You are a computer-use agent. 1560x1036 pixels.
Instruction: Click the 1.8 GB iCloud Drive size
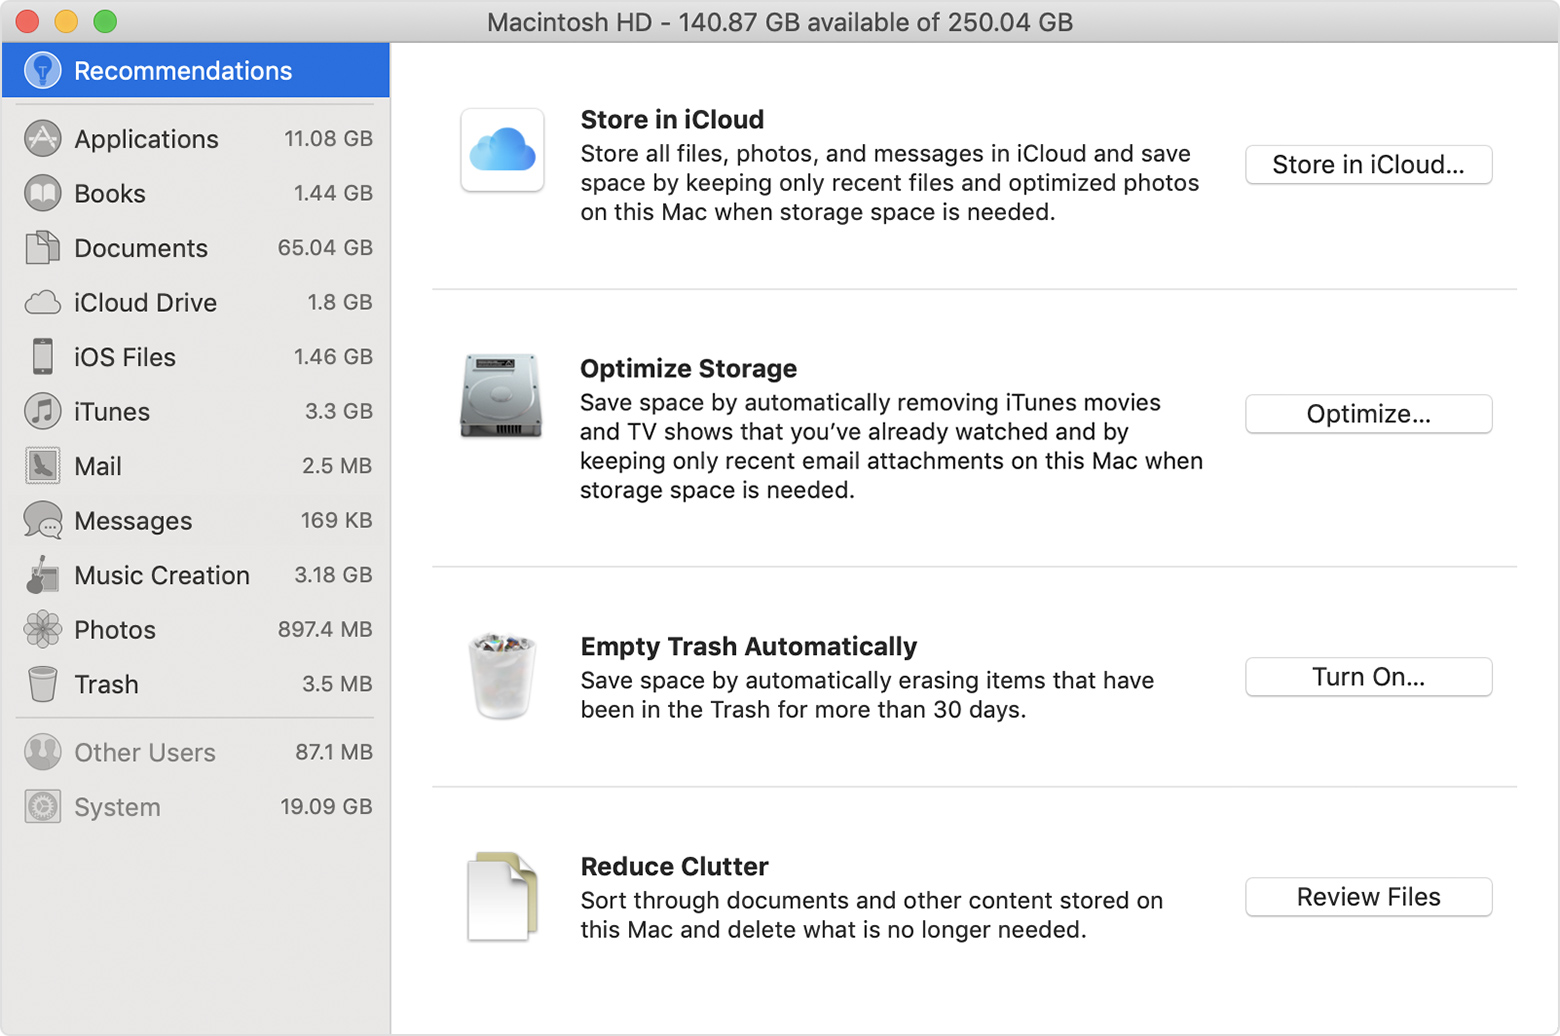pyautogui.click(x=340, y=302)
